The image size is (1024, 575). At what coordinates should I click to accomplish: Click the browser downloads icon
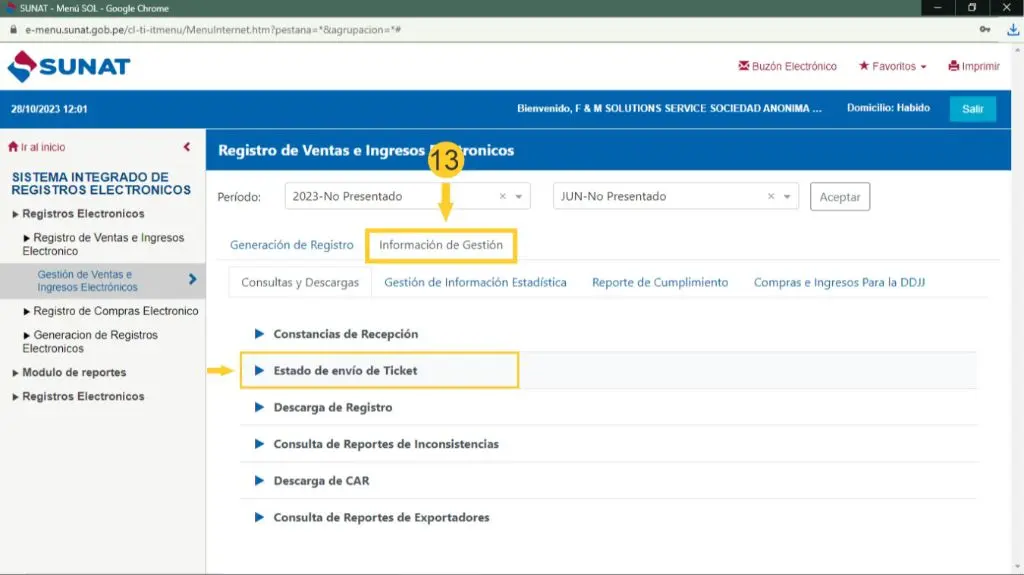tap(1012, 30)
